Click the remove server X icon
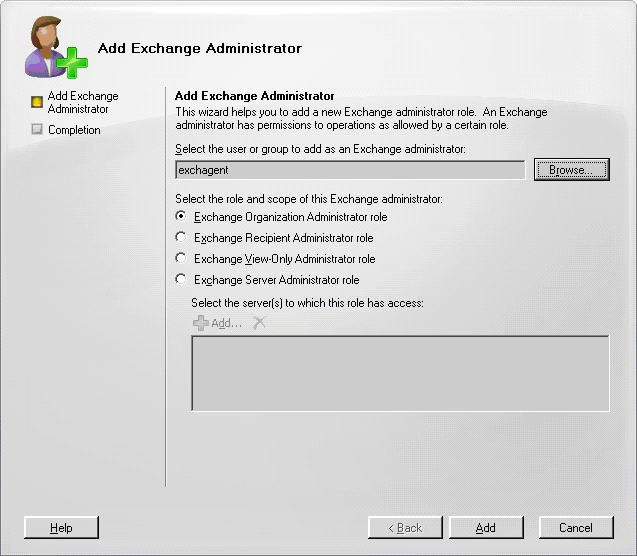The height and width of the screenshot is (556, 637). 259,323
